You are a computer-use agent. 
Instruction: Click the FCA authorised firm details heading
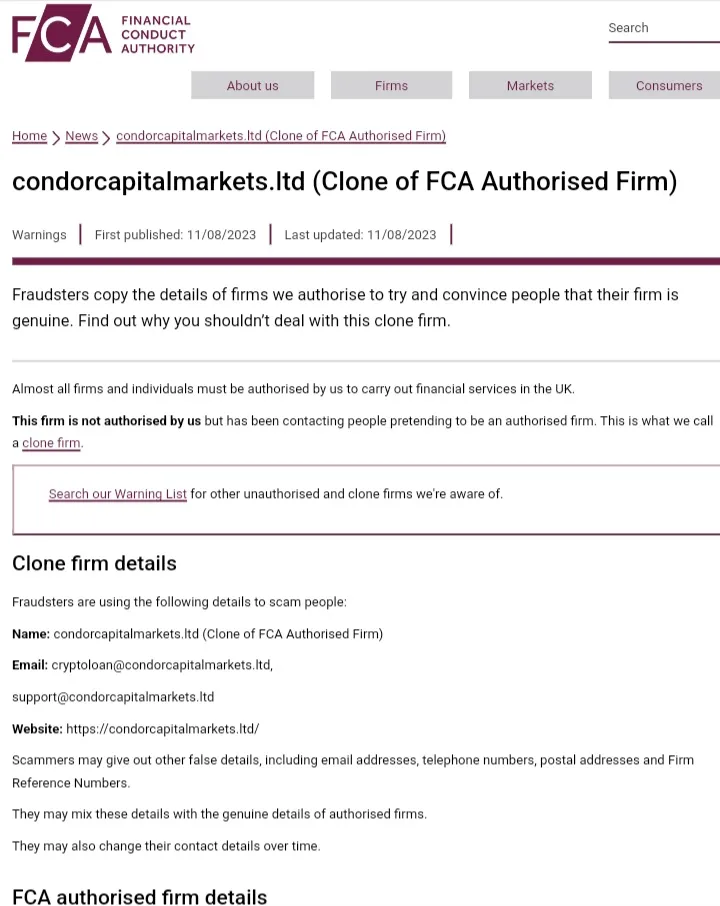[139, 896]
